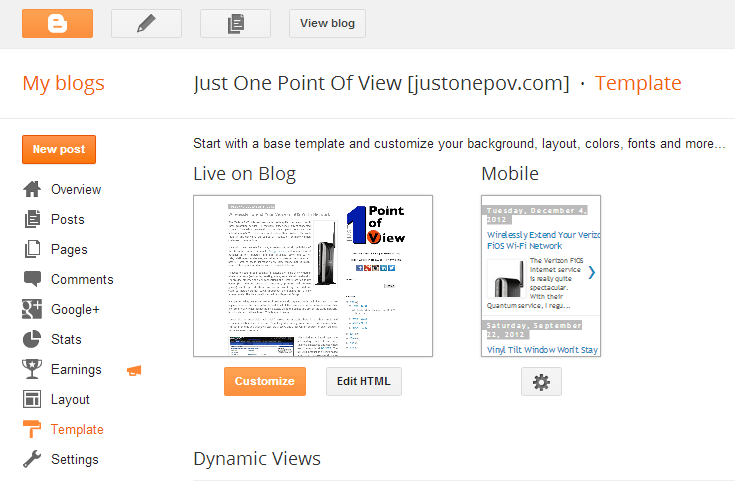The image size is (735, 481).
Task: Open the My blogs link
Action: pyautogui.click(x=63, y=83)
